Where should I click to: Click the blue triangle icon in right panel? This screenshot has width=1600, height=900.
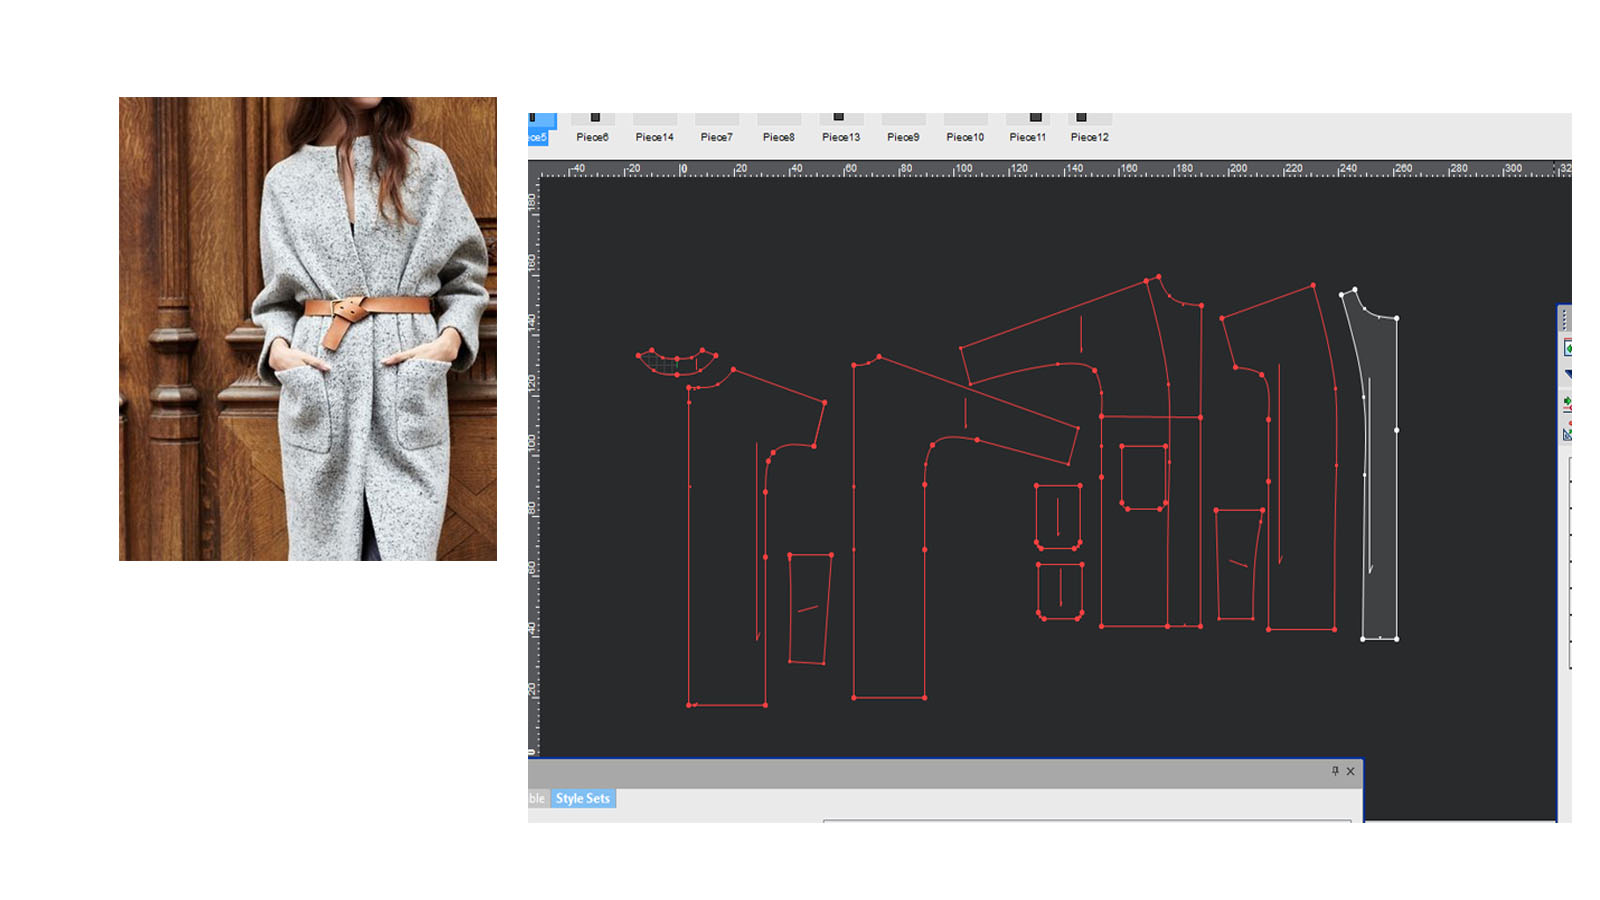(1567, 374)
